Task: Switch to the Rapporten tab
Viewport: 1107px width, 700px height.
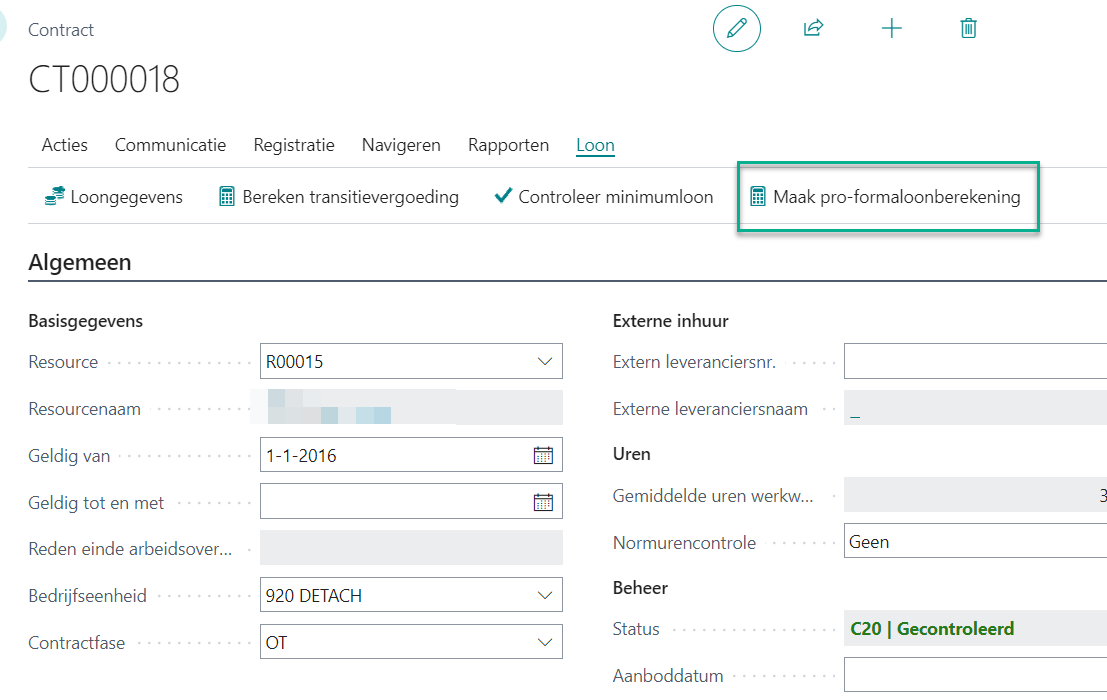Action: tap(508, 145)
